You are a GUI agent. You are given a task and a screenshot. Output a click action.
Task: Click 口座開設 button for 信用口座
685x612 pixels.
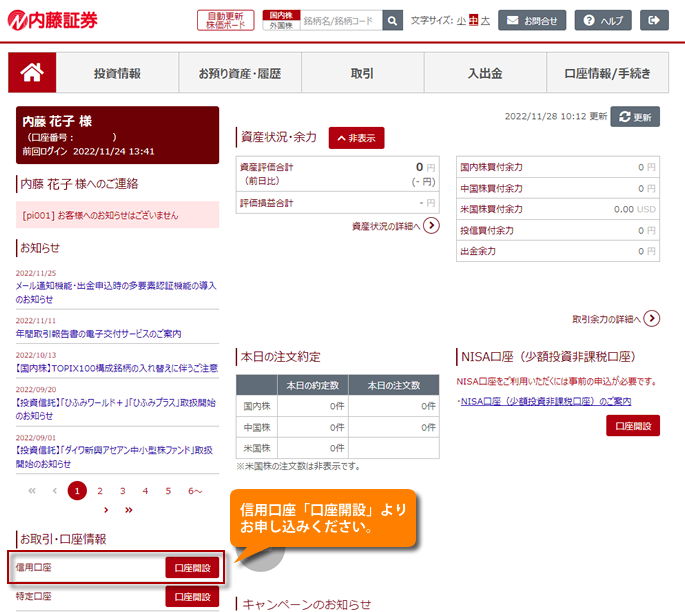[192, 567]
